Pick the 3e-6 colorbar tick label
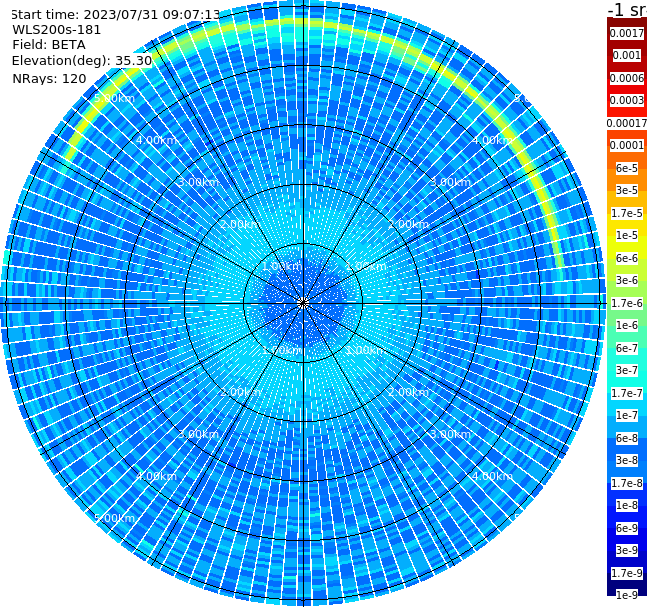 tap(627, 280)
